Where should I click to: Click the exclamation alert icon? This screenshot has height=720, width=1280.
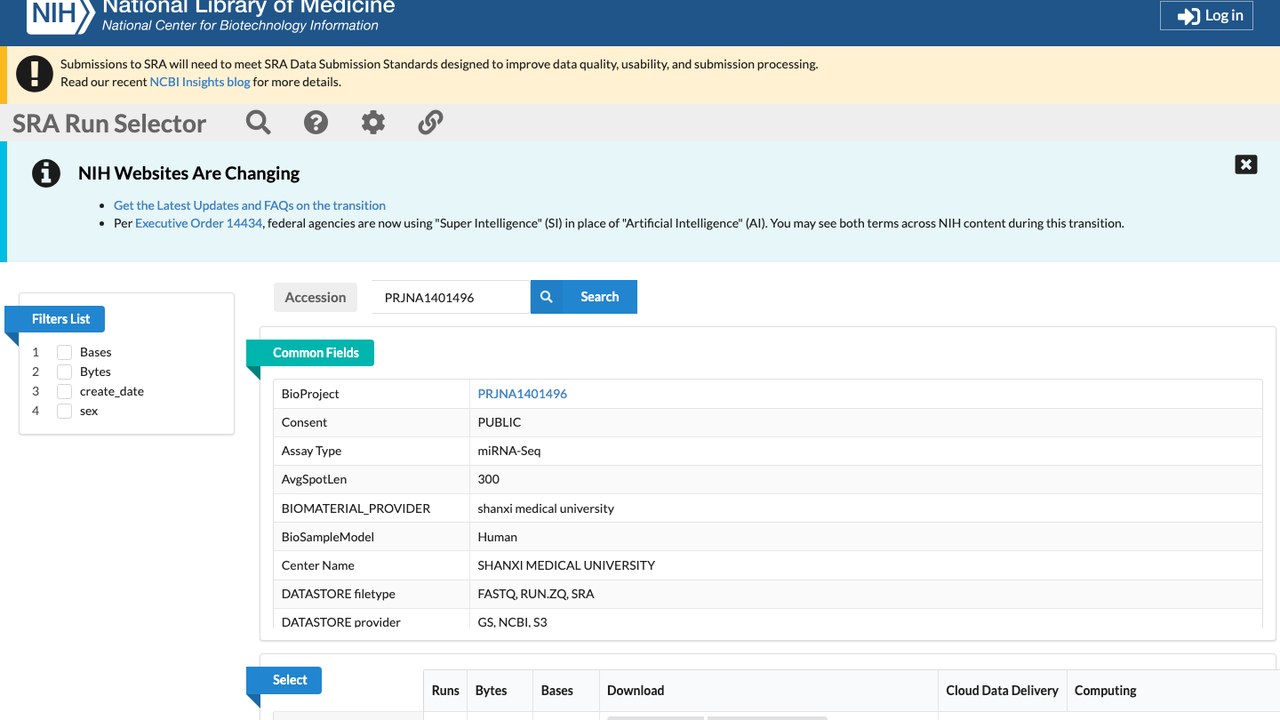tap(35, 73)
